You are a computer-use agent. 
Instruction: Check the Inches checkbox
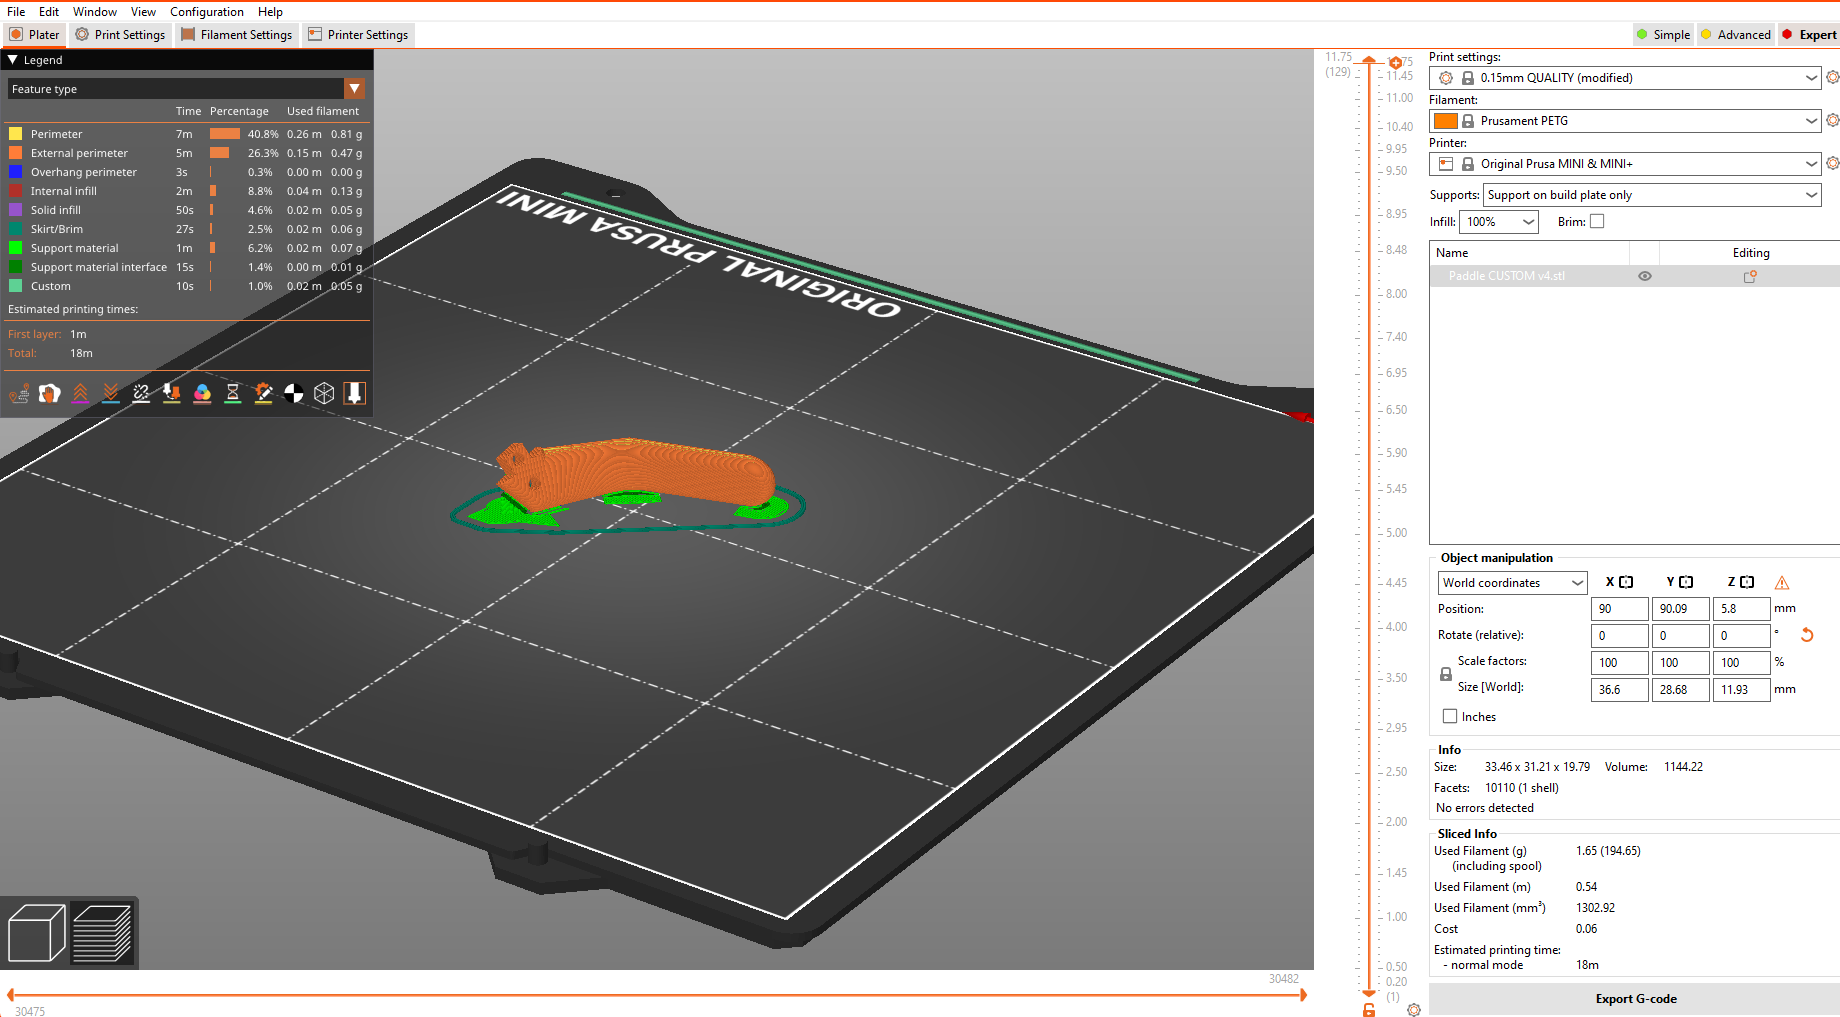(1450, 716)
